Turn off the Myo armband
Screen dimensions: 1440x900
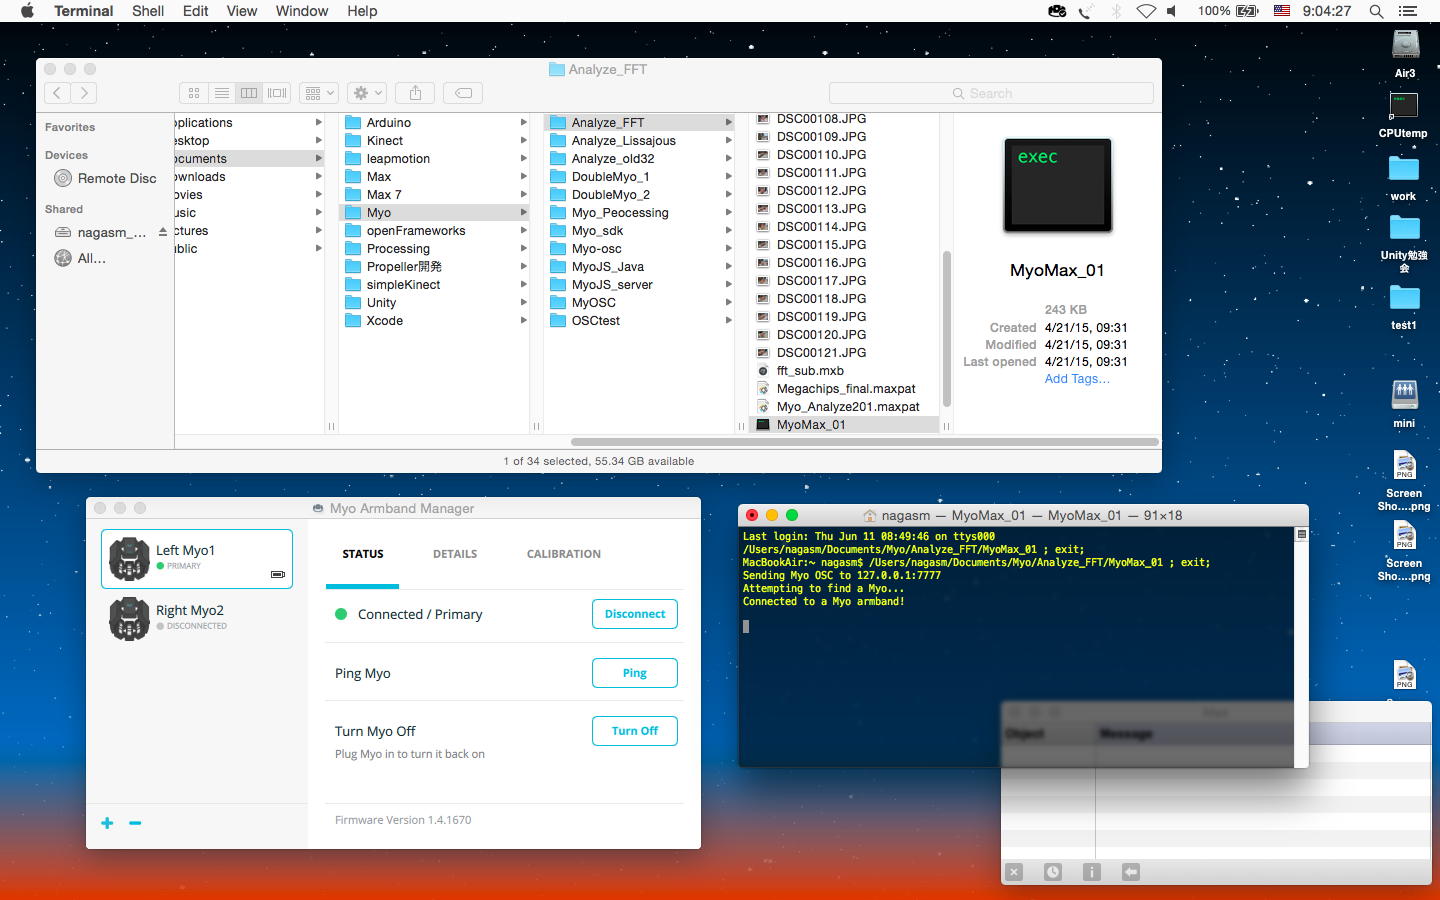click(x=635, y=731)
